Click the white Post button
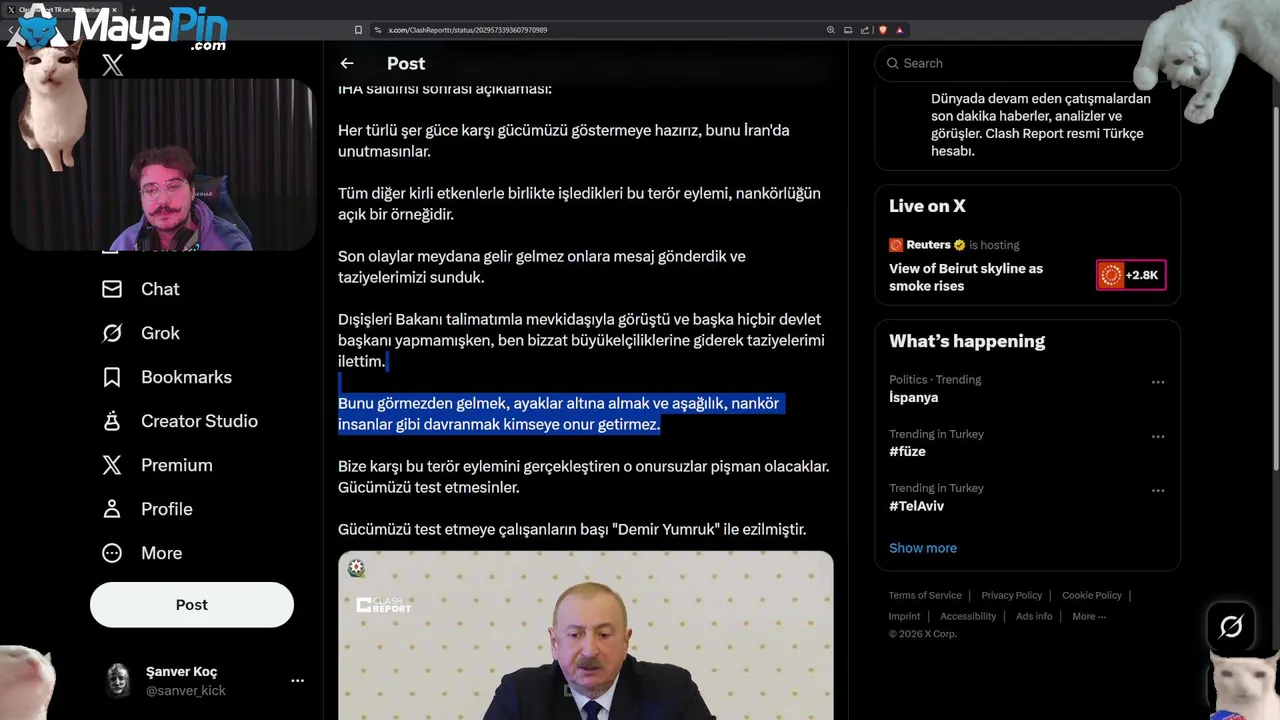The image size is (1280, 720). tap(192, 605)
